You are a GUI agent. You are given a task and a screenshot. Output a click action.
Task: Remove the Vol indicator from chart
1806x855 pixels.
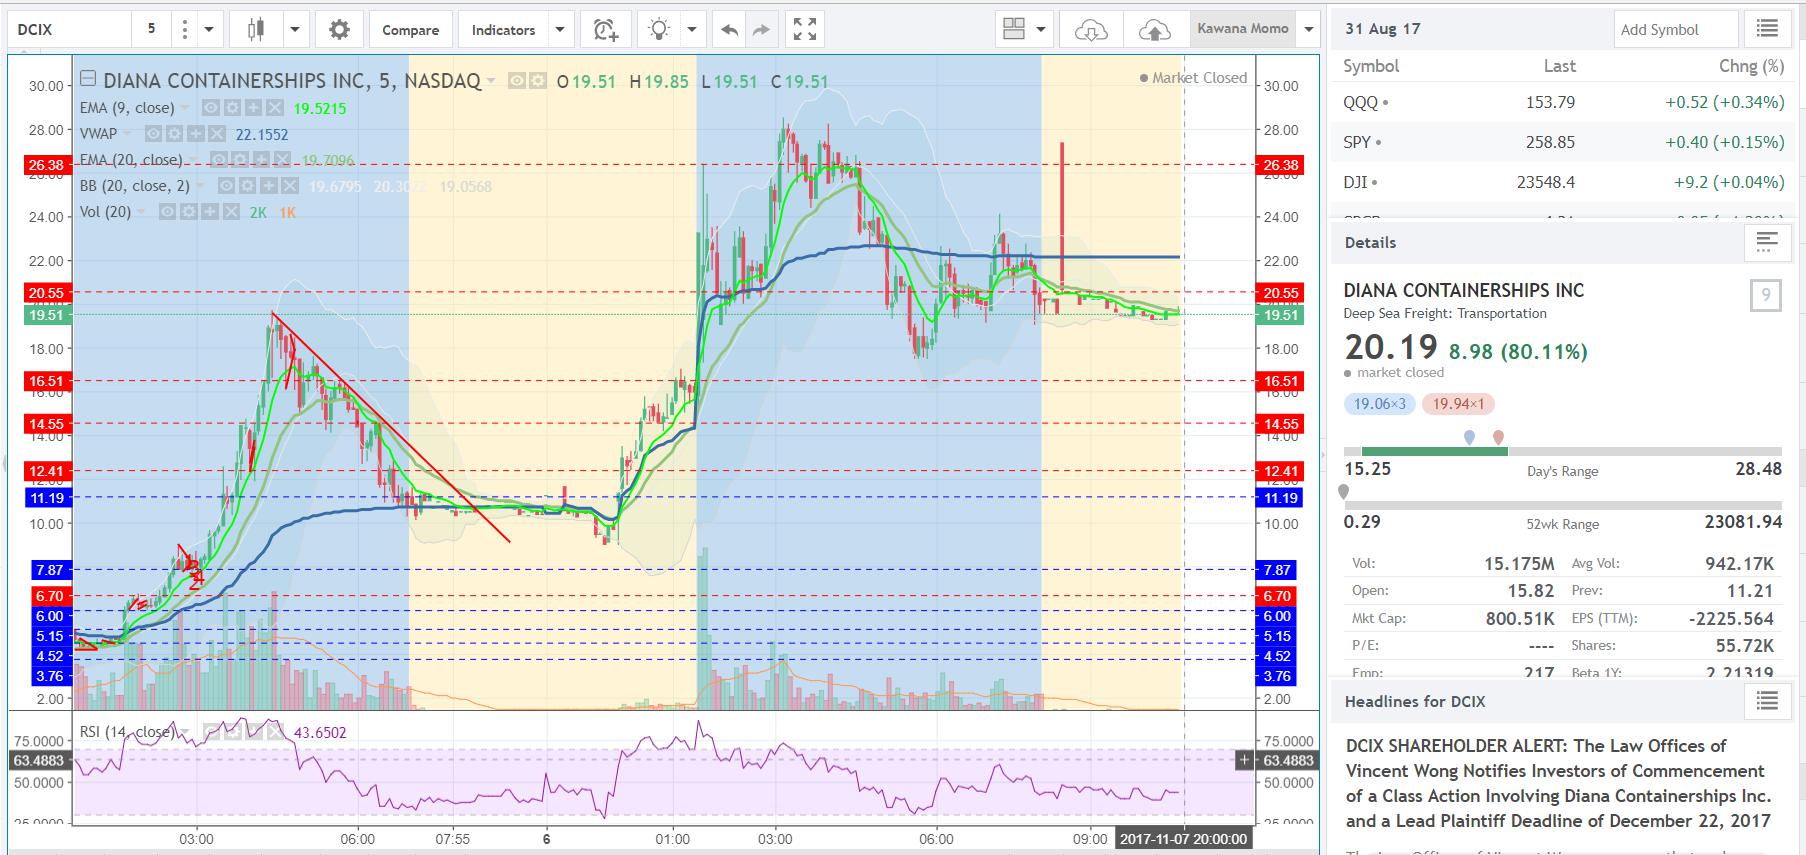point(231,212)
